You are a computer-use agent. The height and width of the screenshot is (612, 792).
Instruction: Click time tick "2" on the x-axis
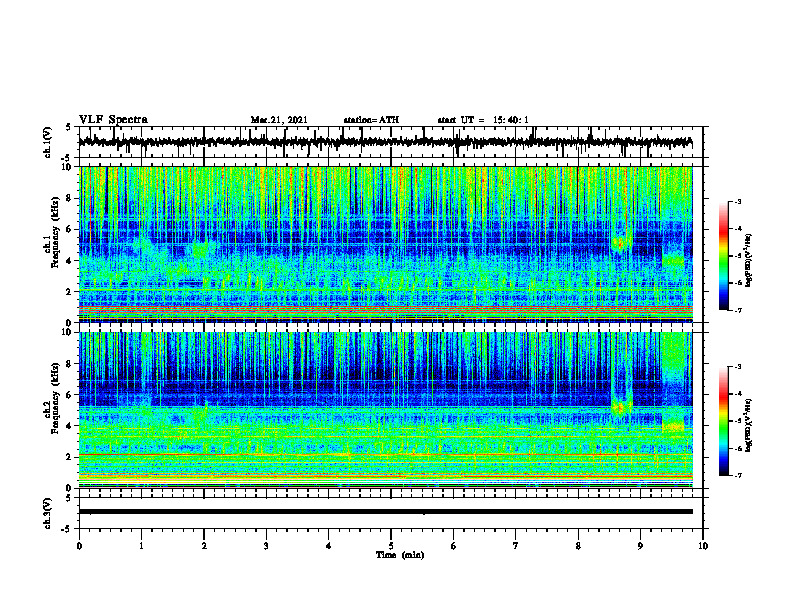click(204, 546)
